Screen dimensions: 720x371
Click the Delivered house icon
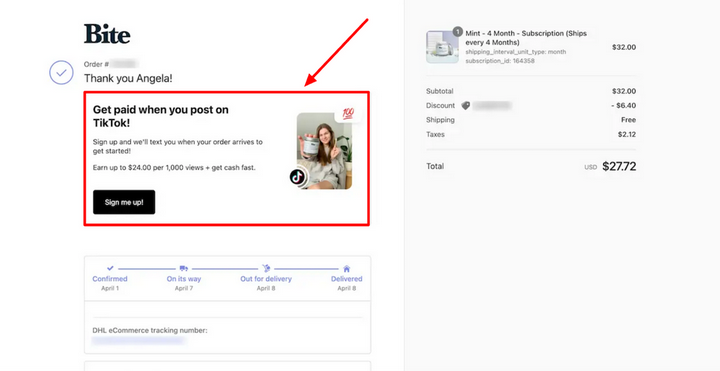point(347,268)
